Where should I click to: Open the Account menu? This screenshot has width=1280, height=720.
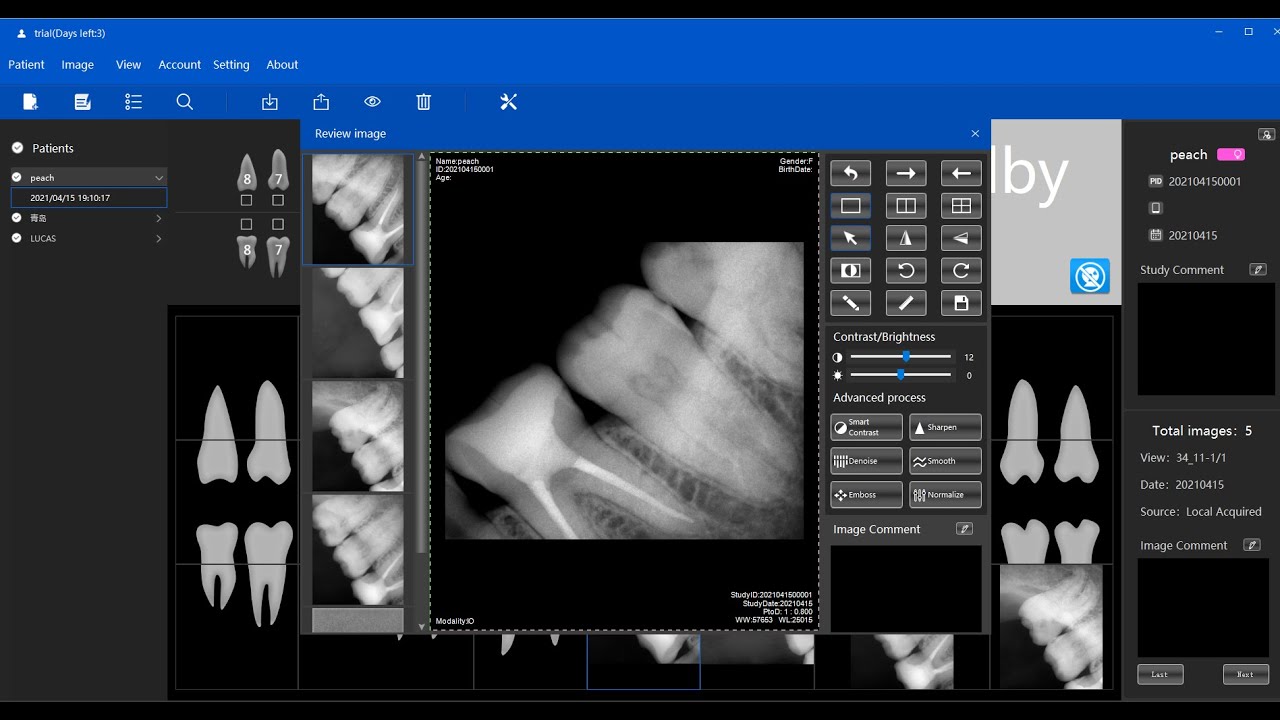[x=179, y=64]
